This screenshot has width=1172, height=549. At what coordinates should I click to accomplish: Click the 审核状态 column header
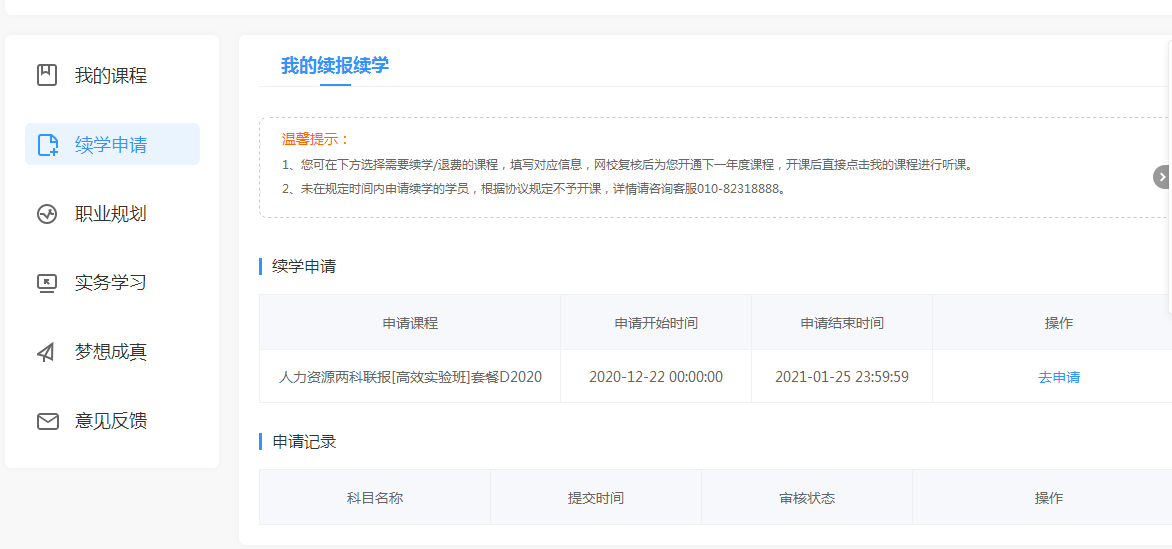[x=806, y=497]
